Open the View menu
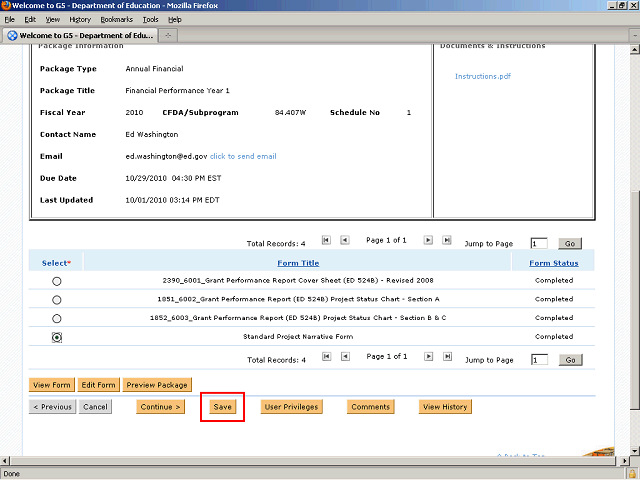 pyautogui.click(x=53, y=20)
